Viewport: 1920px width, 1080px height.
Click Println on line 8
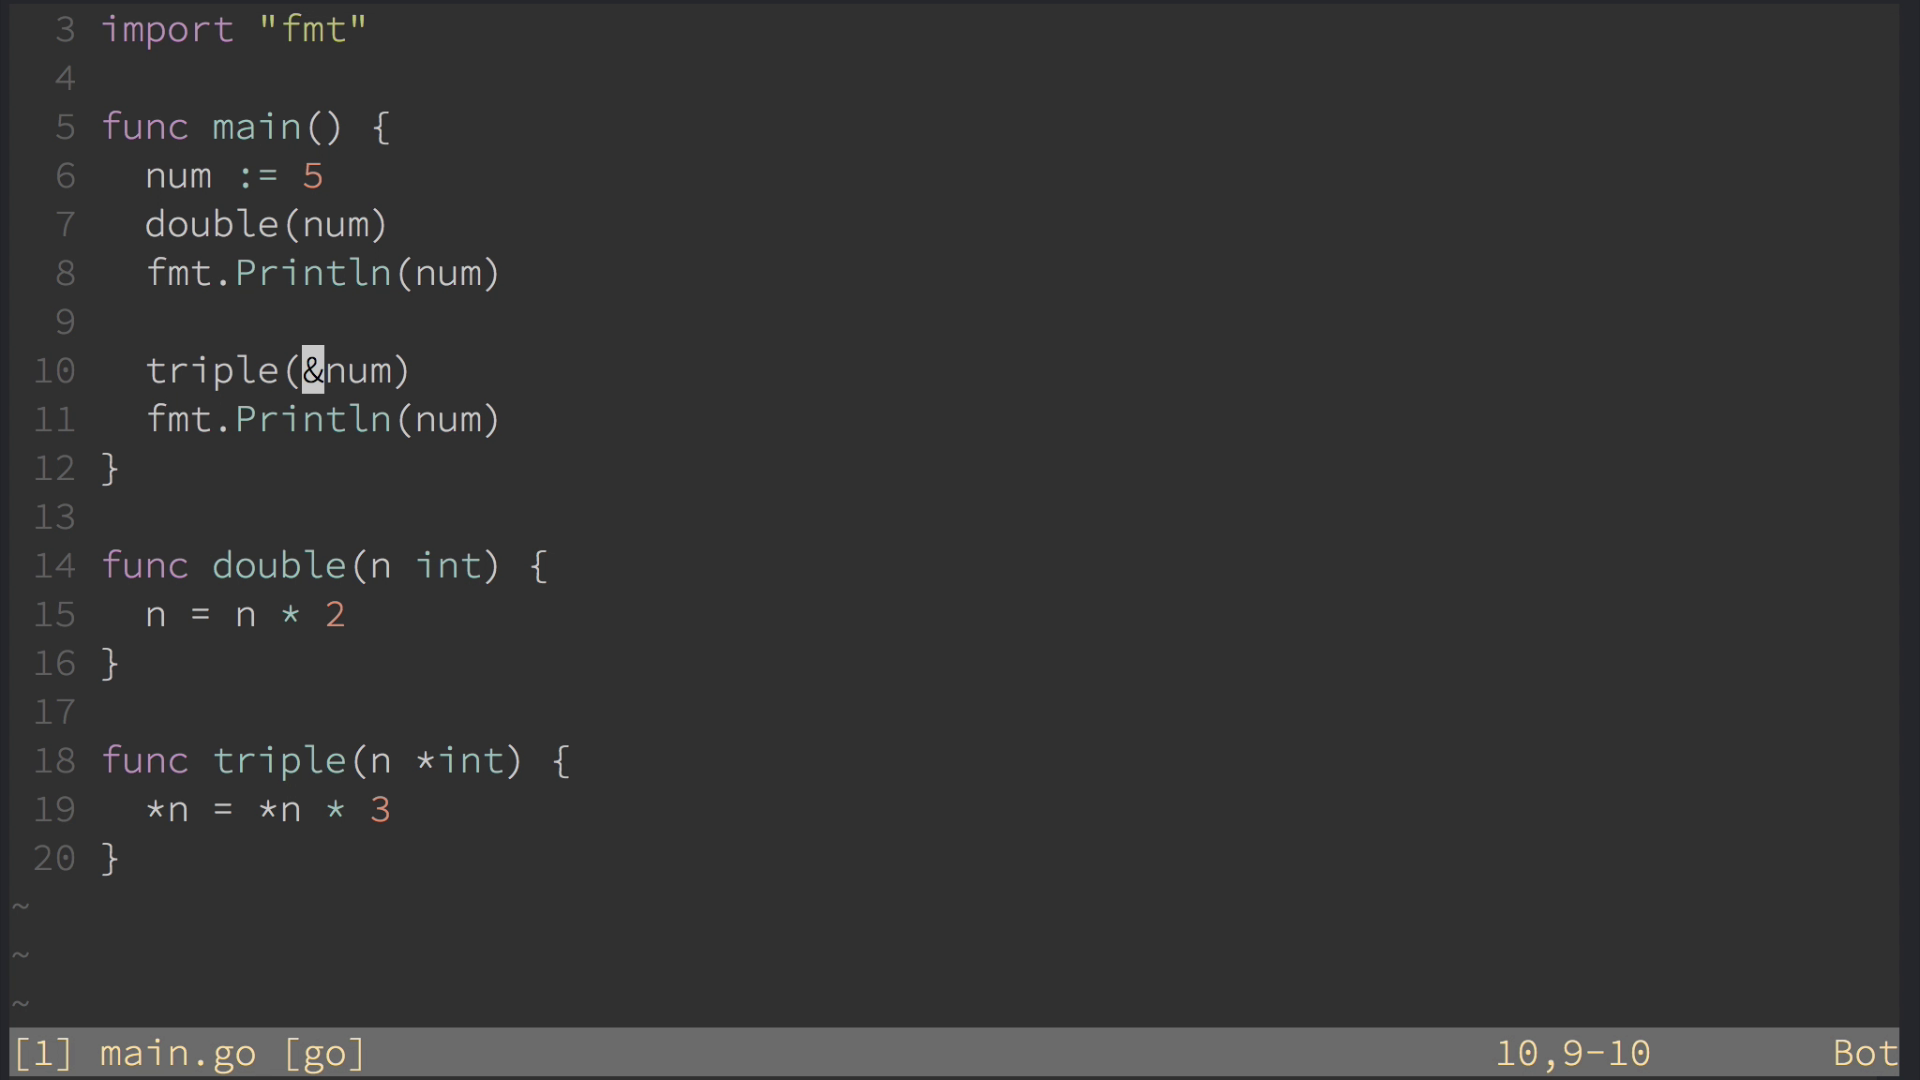[313, 273]
